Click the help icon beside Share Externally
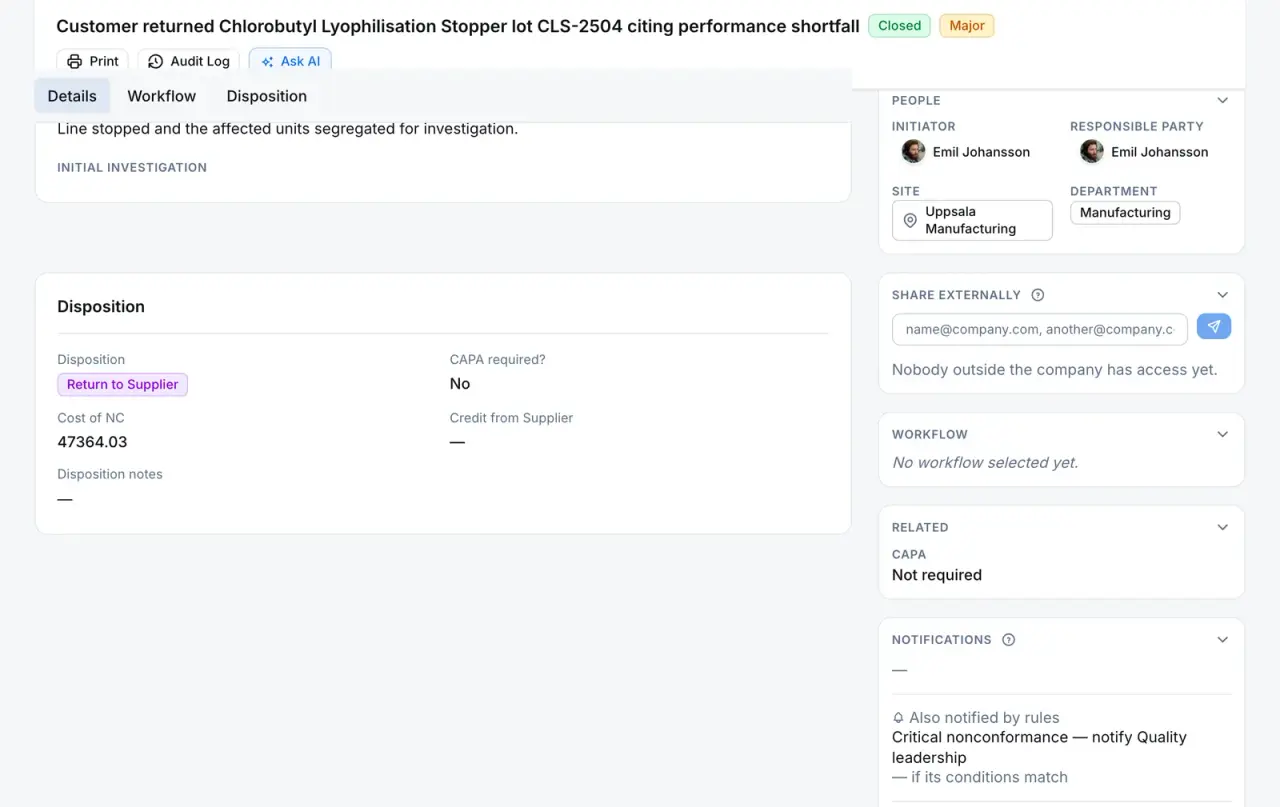Screen dimensions: 1280x807 coord(1037,295)
